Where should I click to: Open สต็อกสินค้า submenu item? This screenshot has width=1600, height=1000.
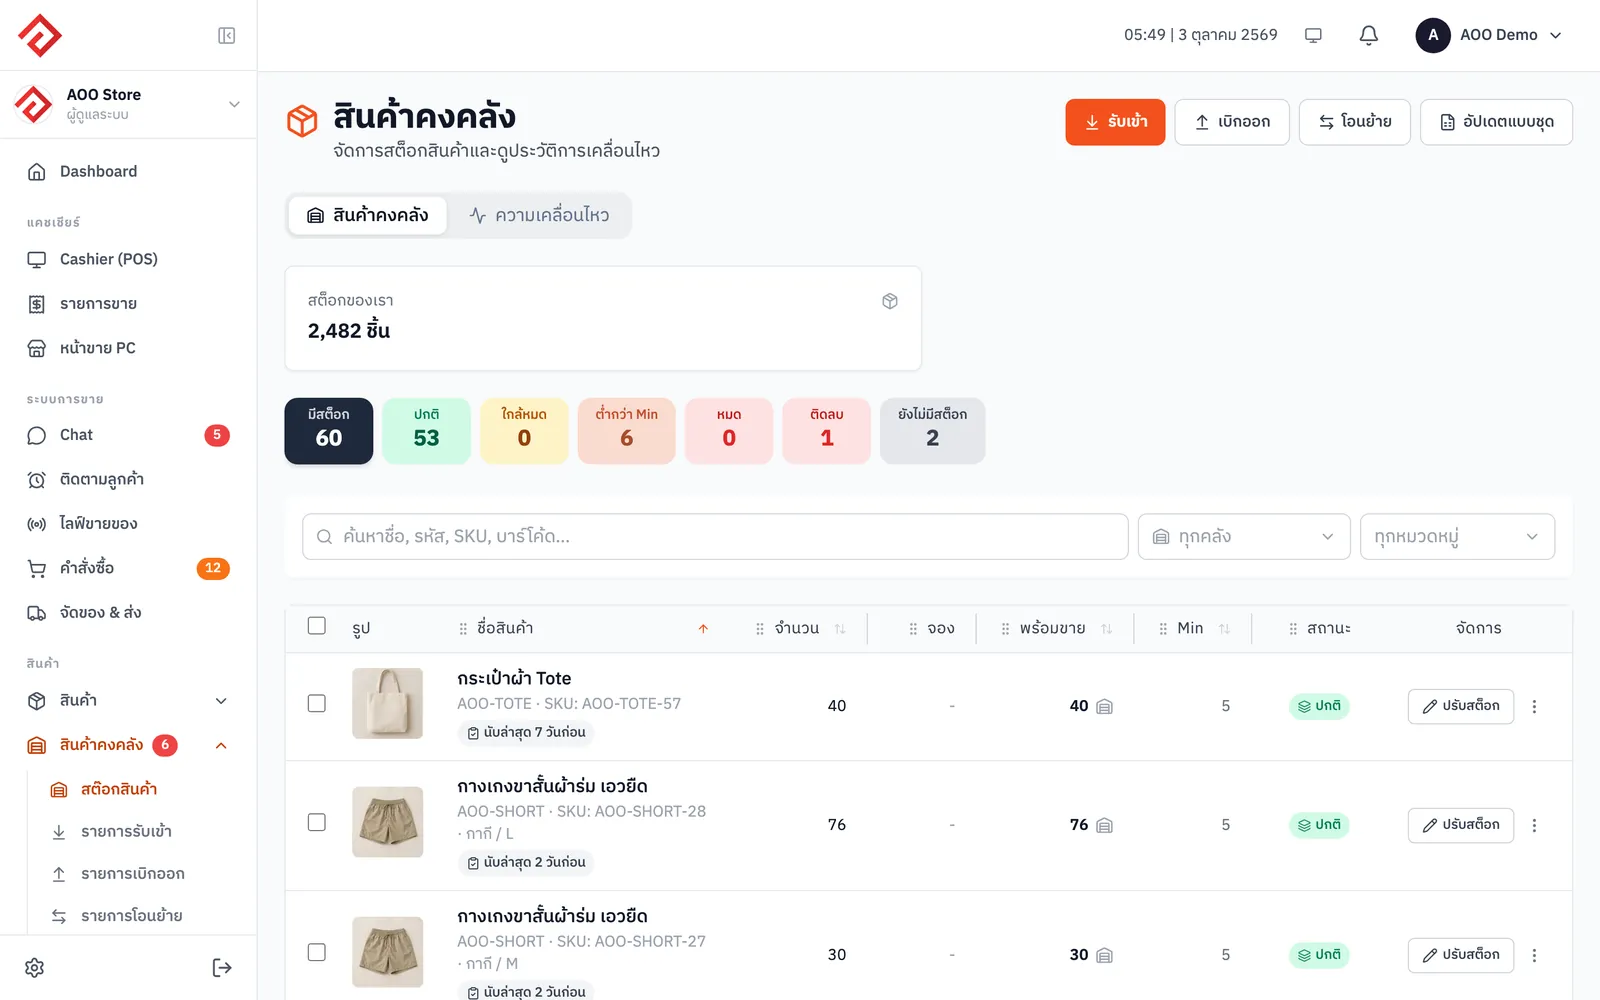139,790
